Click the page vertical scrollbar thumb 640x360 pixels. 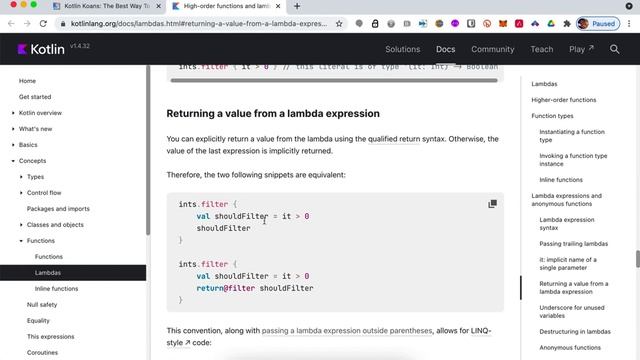pyautogui.click(x=638, y=259)
